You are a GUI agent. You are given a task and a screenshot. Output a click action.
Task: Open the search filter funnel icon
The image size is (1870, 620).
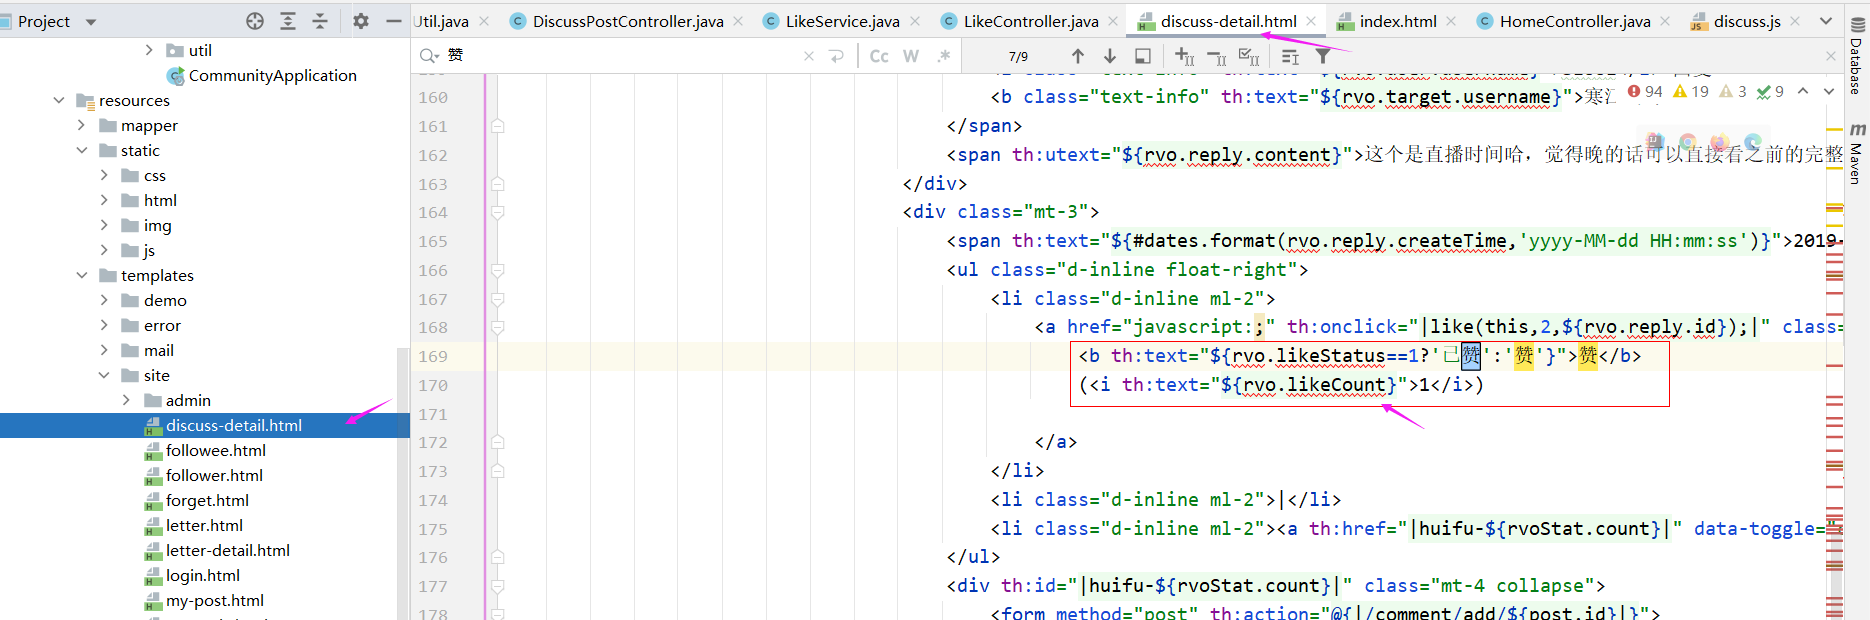click(1323, 56)
